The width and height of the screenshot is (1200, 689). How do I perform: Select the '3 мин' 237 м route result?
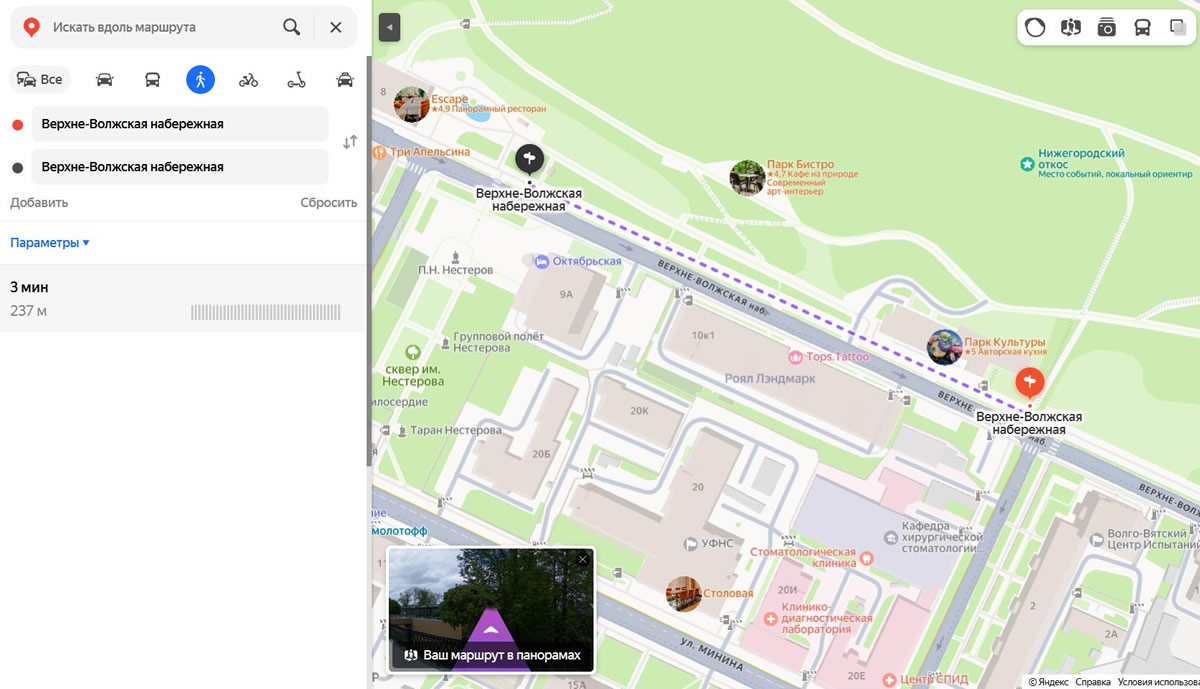183,299
